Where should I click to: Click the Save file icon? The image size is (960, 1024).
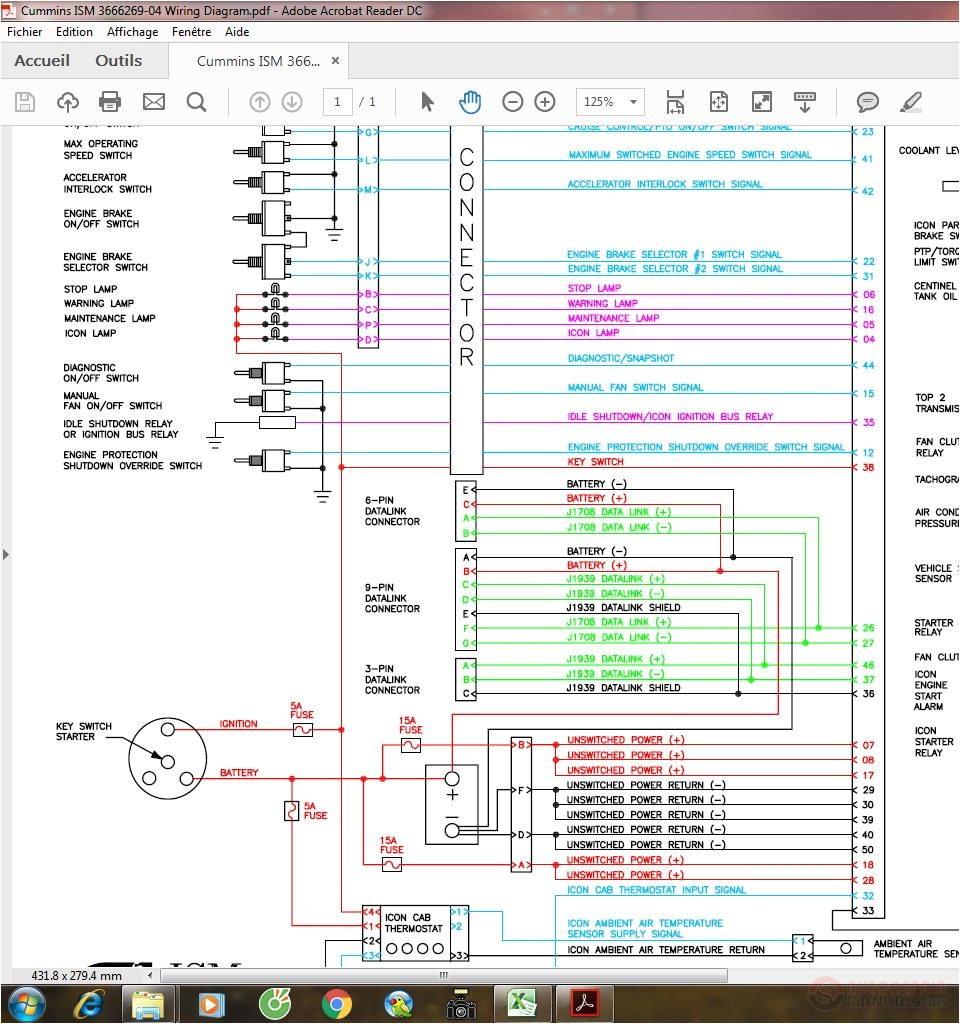coord(24,101)
